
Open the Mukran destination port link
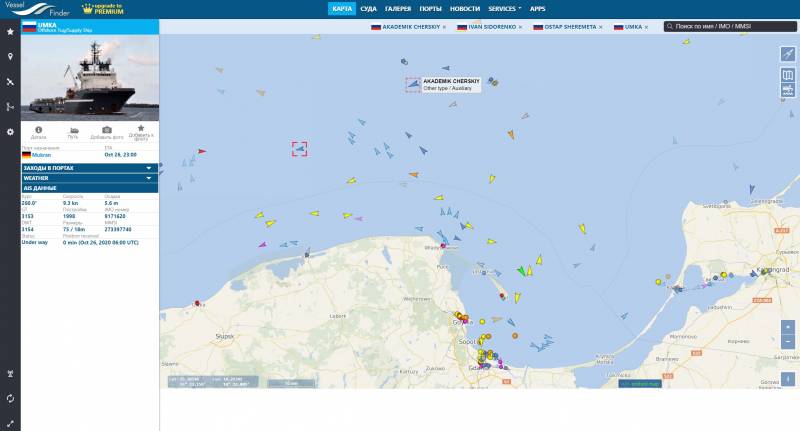(x=41, y=155)
